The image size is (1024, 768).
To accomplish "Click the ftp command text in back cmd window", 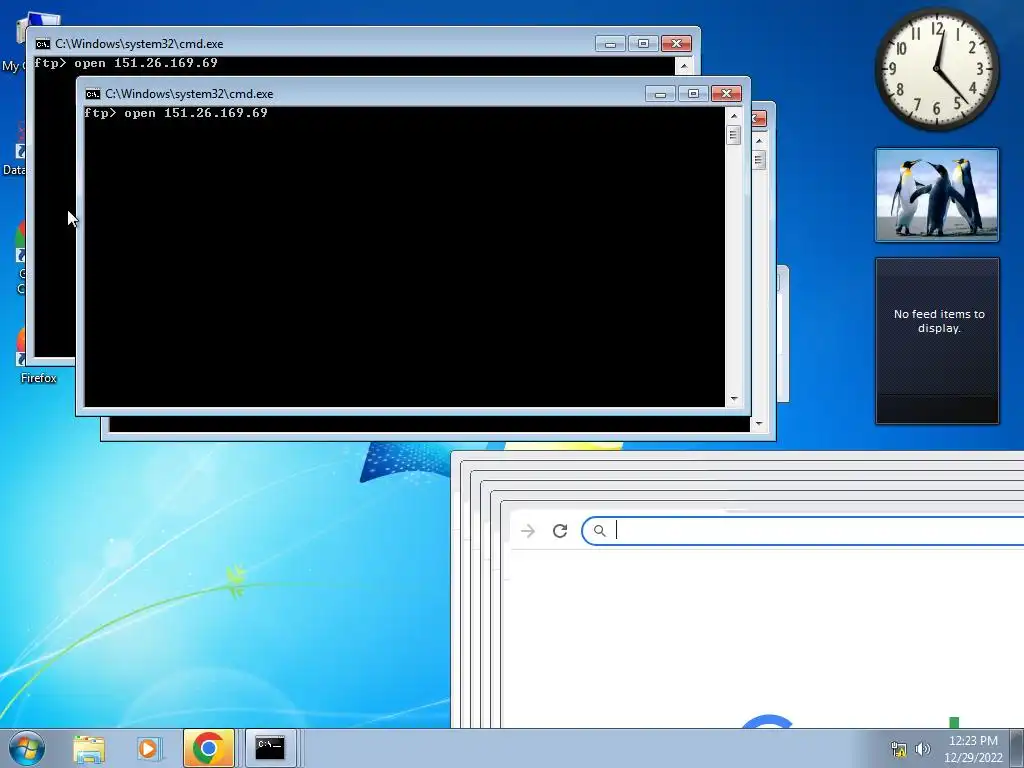I will 125,63.
